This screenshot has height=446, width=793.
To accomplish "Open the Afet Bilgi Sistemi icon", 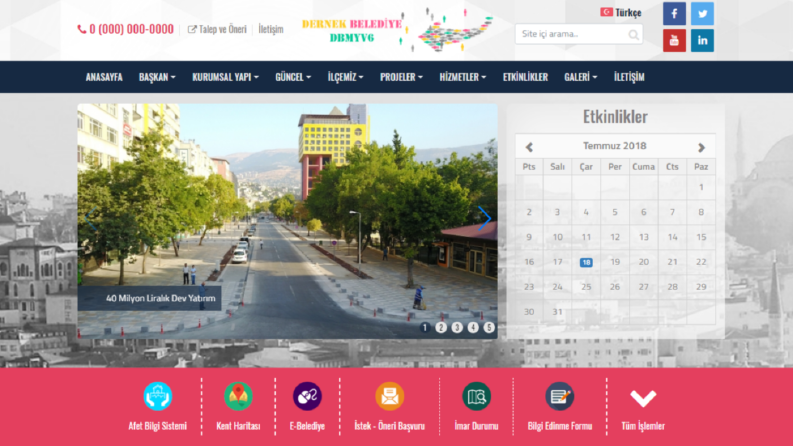I will pos(158,396).
